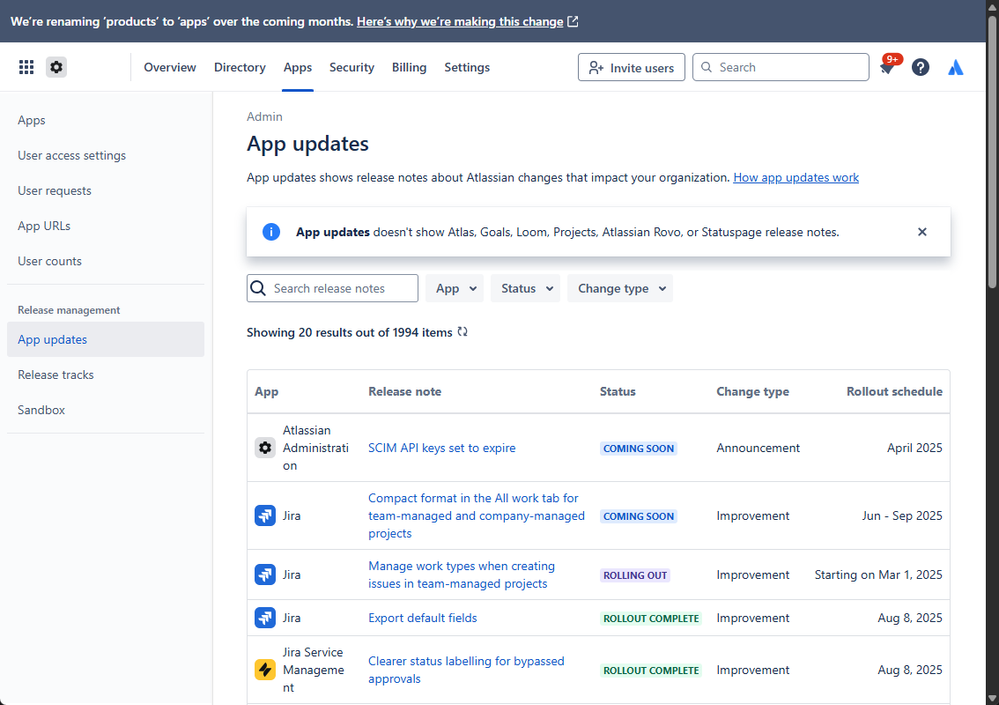Click the Release note column header
This screenshot has height=705, width=999.
click(x=405, y=392)
